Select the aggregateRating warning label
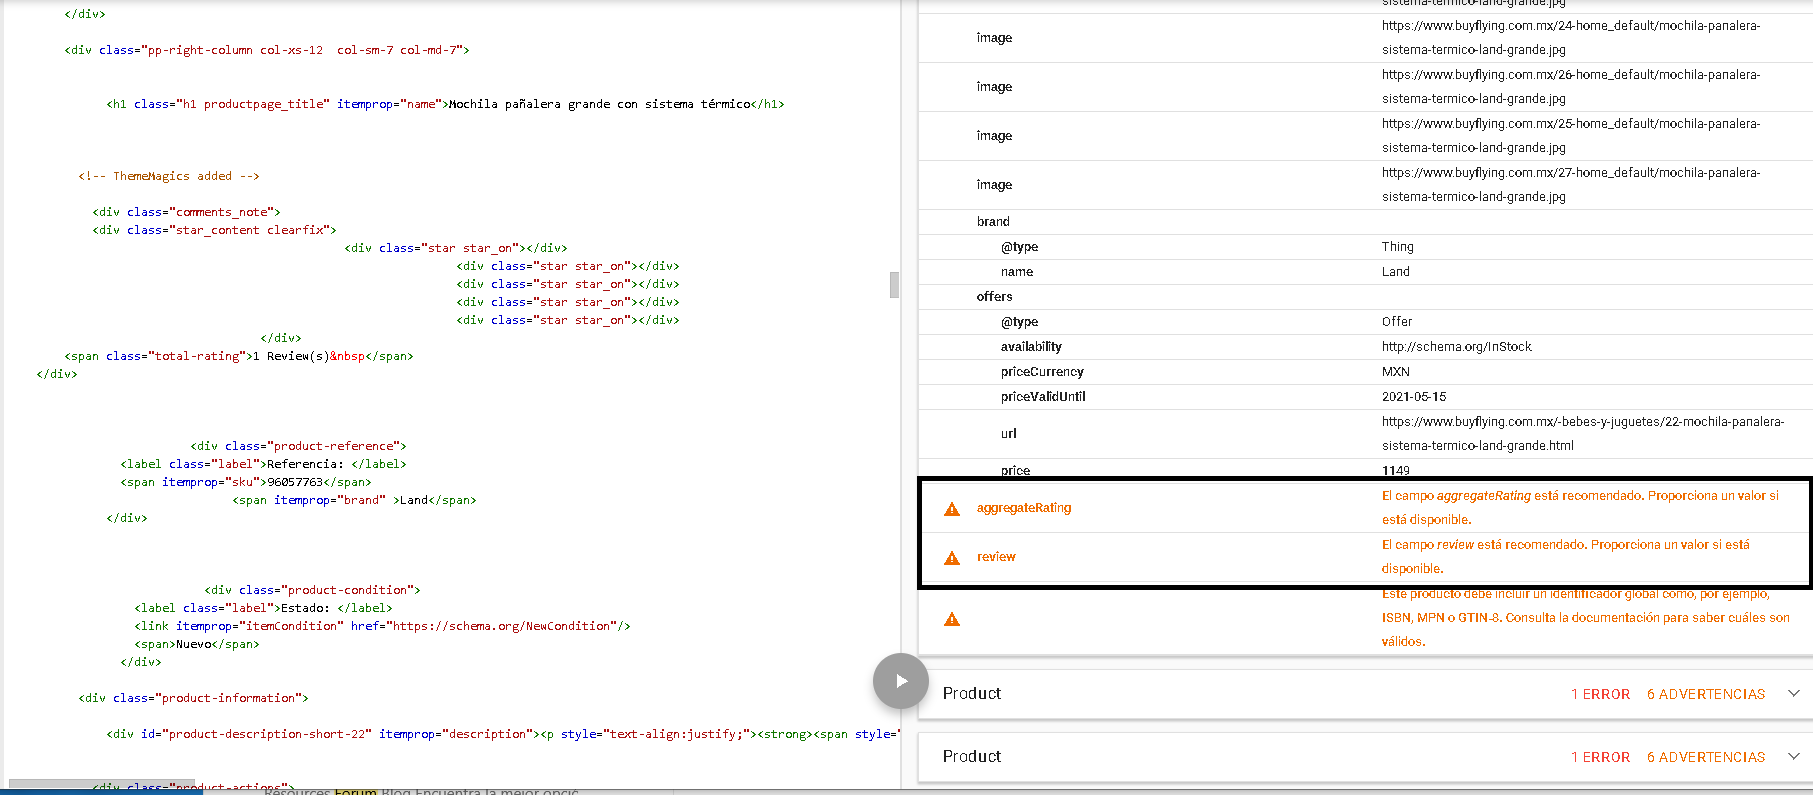Viewport: 1813px width, 795px height. [x=1024, y=508]
